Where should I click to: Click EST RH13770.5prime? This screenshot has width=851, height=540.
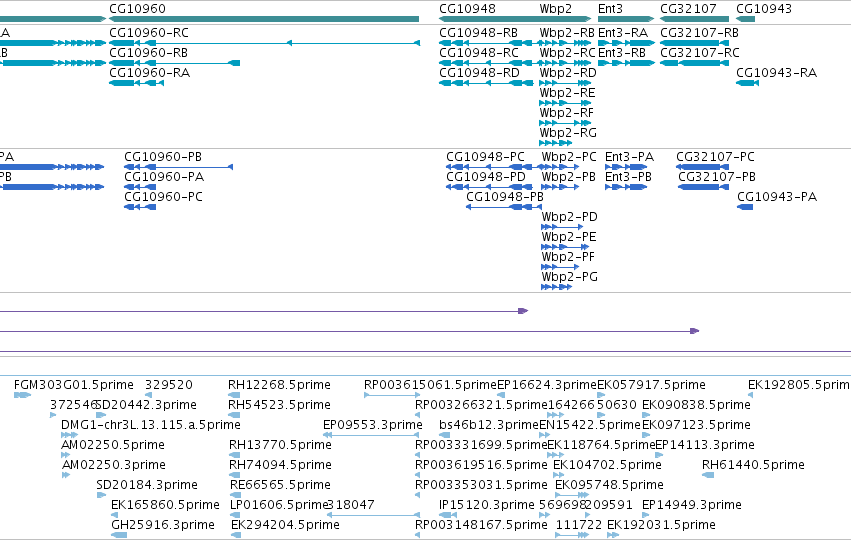[235, 455]
